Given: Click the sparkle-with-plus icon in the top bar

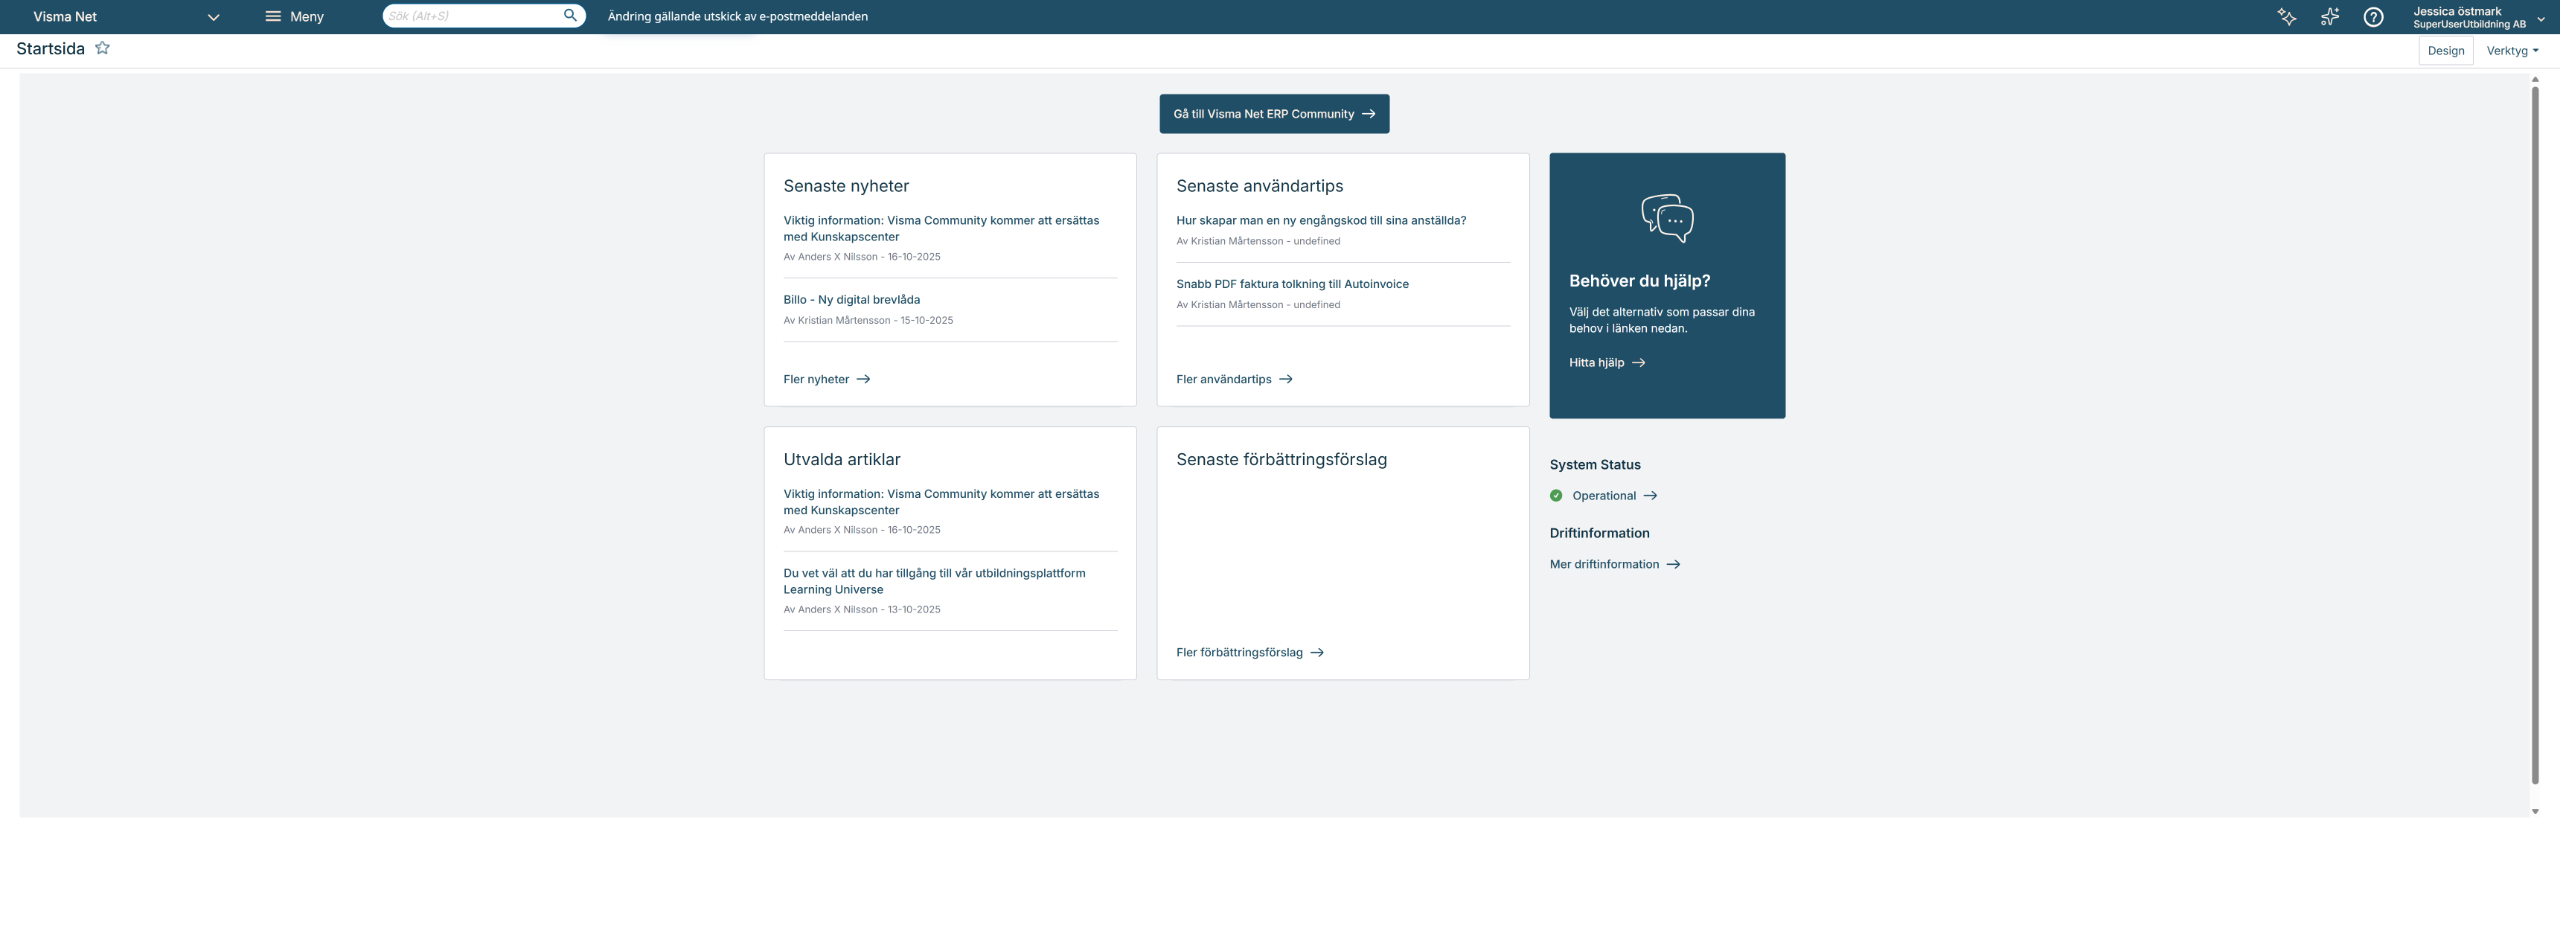Looking at the screenshot, I should [2330, 16].
